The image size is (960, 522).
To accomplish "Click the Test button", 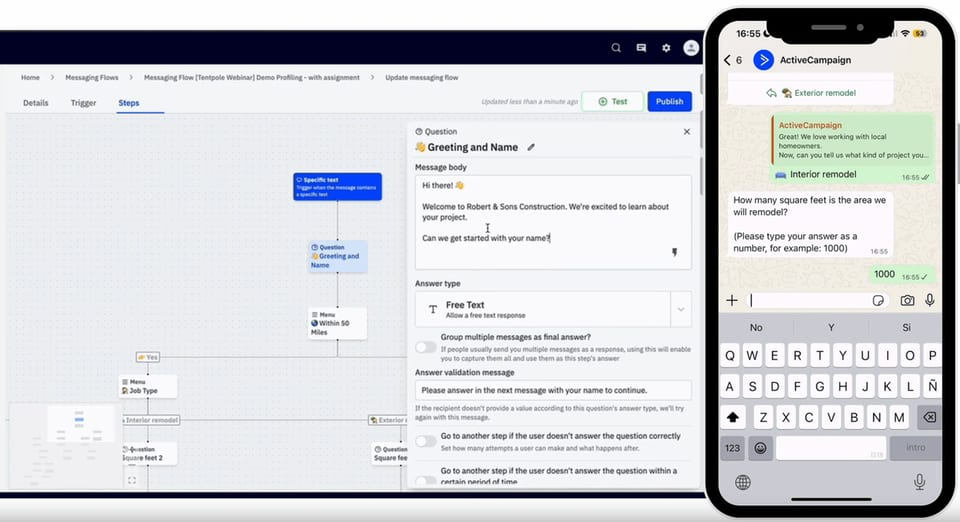I will click(612, 102).
